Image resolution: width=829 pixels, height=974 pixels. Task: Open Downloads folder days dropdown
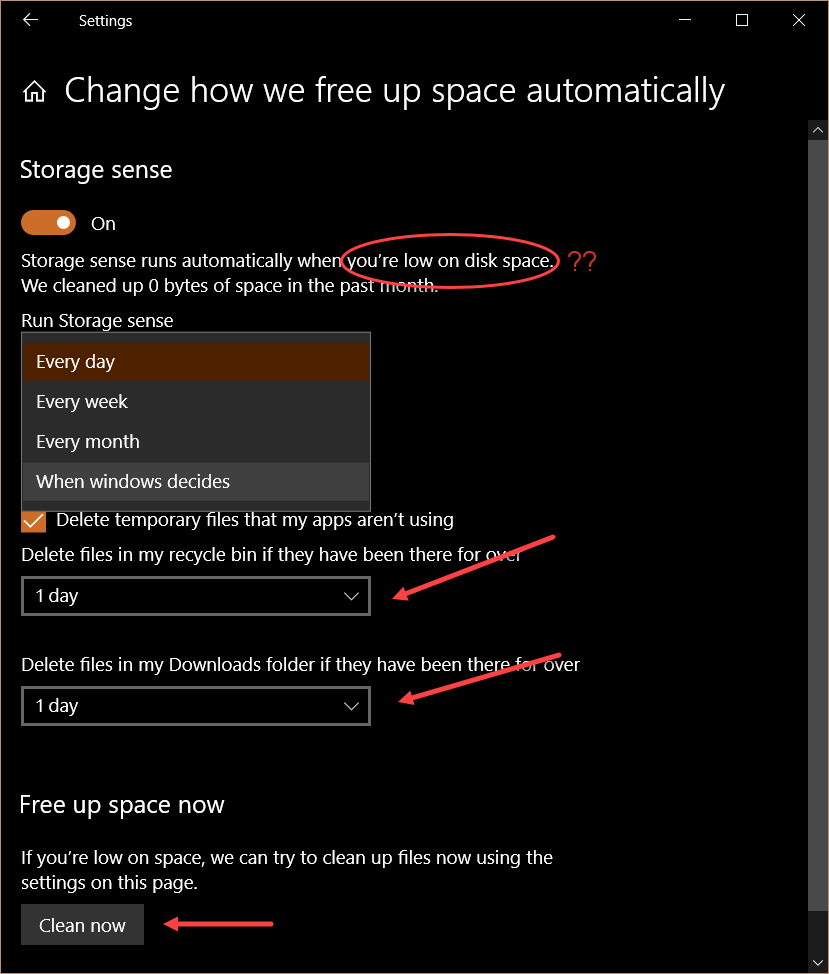(196, 706)
